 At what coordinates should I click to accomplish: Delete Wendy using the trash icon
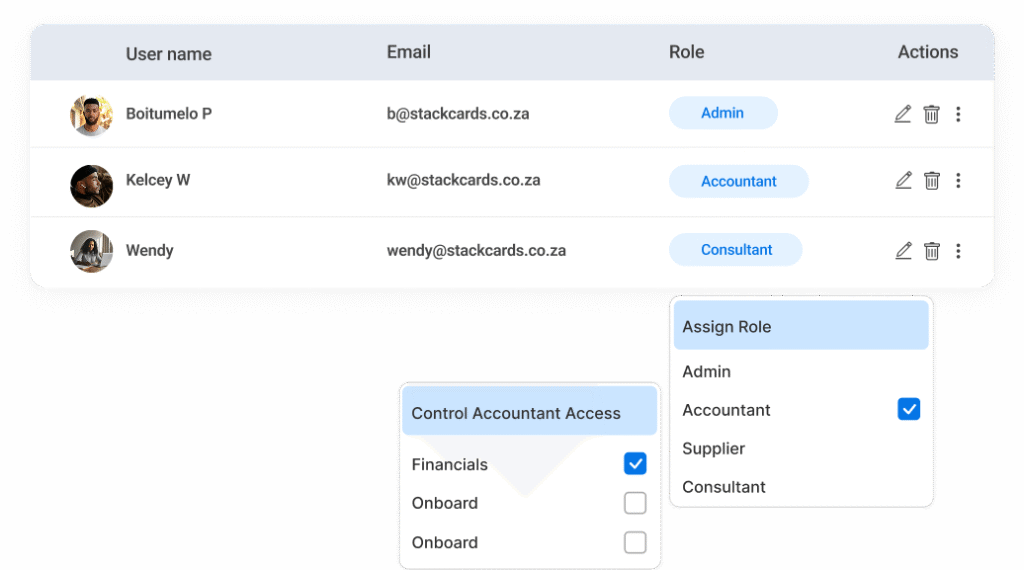(931, 251)
